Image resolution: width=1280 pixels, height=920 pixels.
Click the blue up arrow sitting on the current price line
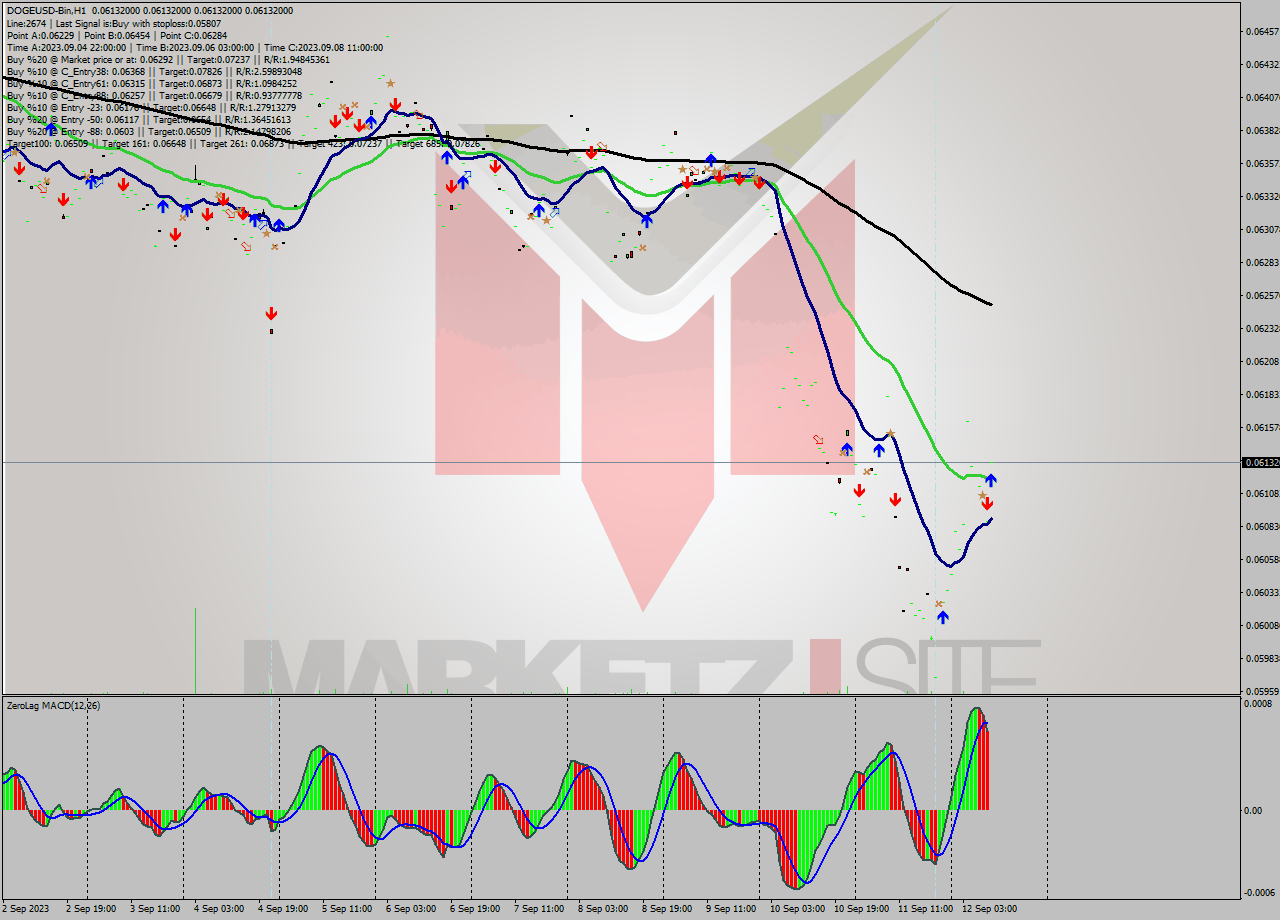[991, 480]
